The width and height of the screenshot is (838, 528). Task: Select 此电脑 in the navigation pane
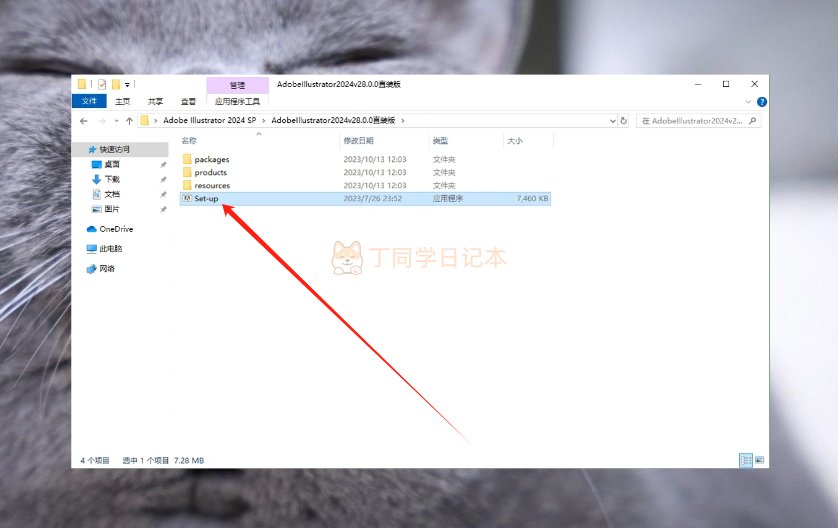tap(111, 249)
